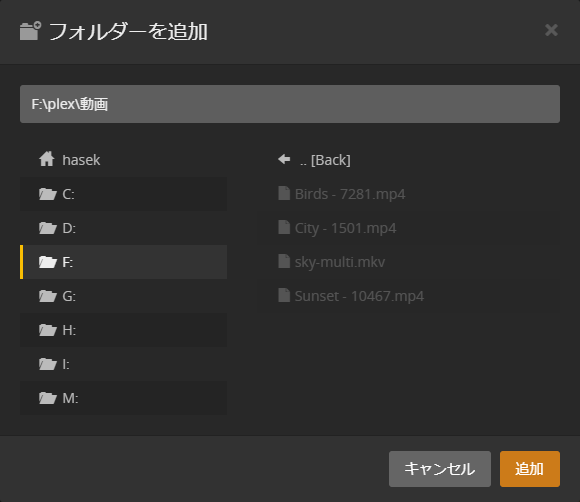The height and width of the screenshot is (502, 580).
Task: Click the folder icon for drive M:
Action: pos(48,398)
